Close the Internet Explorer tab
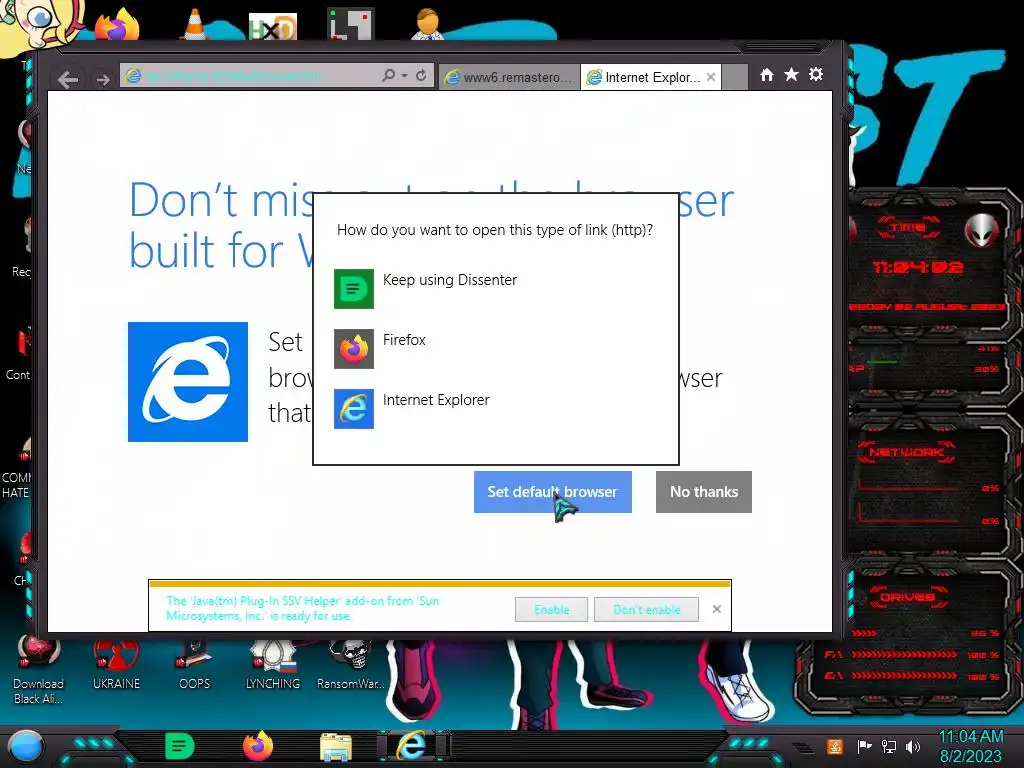This screenshot has width=1024, height=768. point(711,77)
